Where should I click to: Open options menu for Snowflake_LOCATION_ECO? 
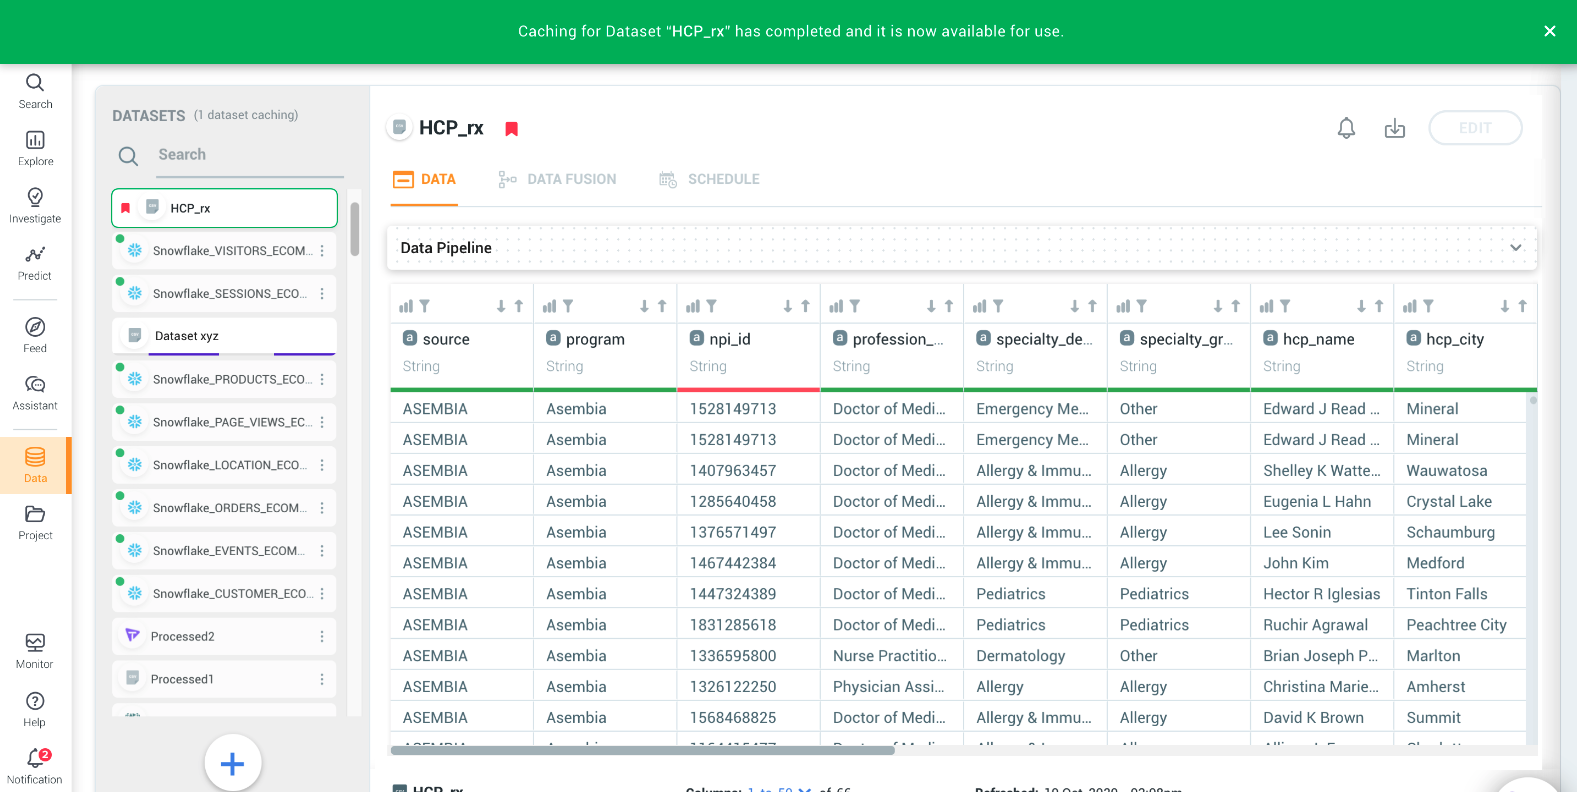click(322, 466)
